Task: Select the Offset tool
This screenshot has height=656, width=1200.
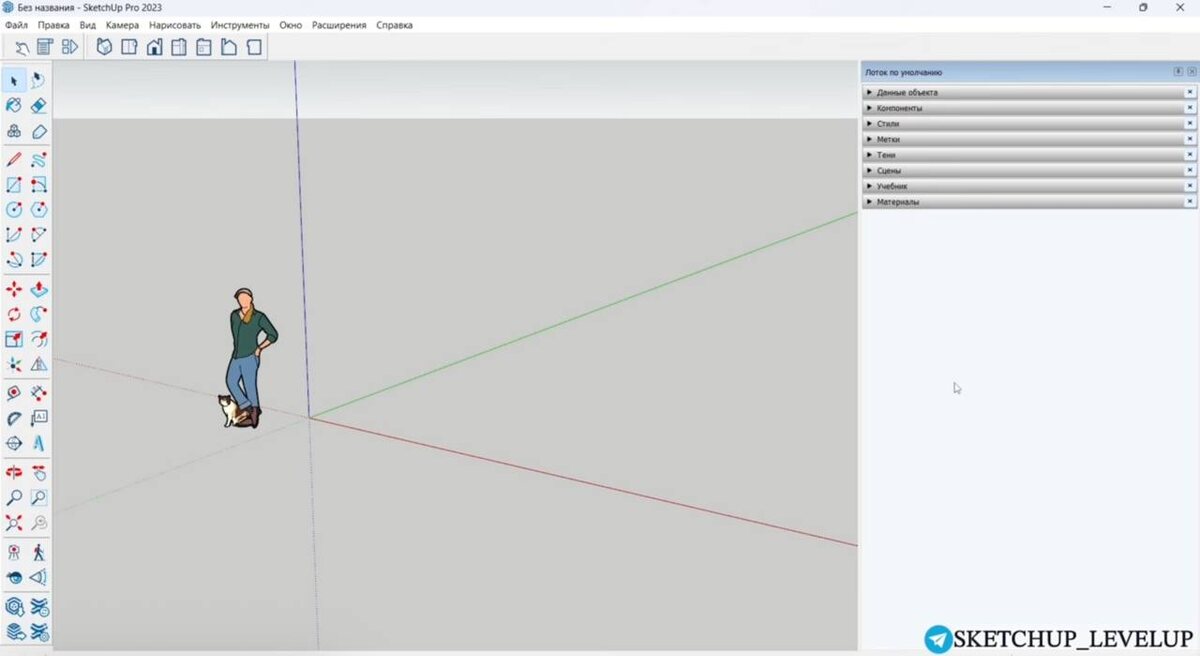Action: (x=38, y=339)
